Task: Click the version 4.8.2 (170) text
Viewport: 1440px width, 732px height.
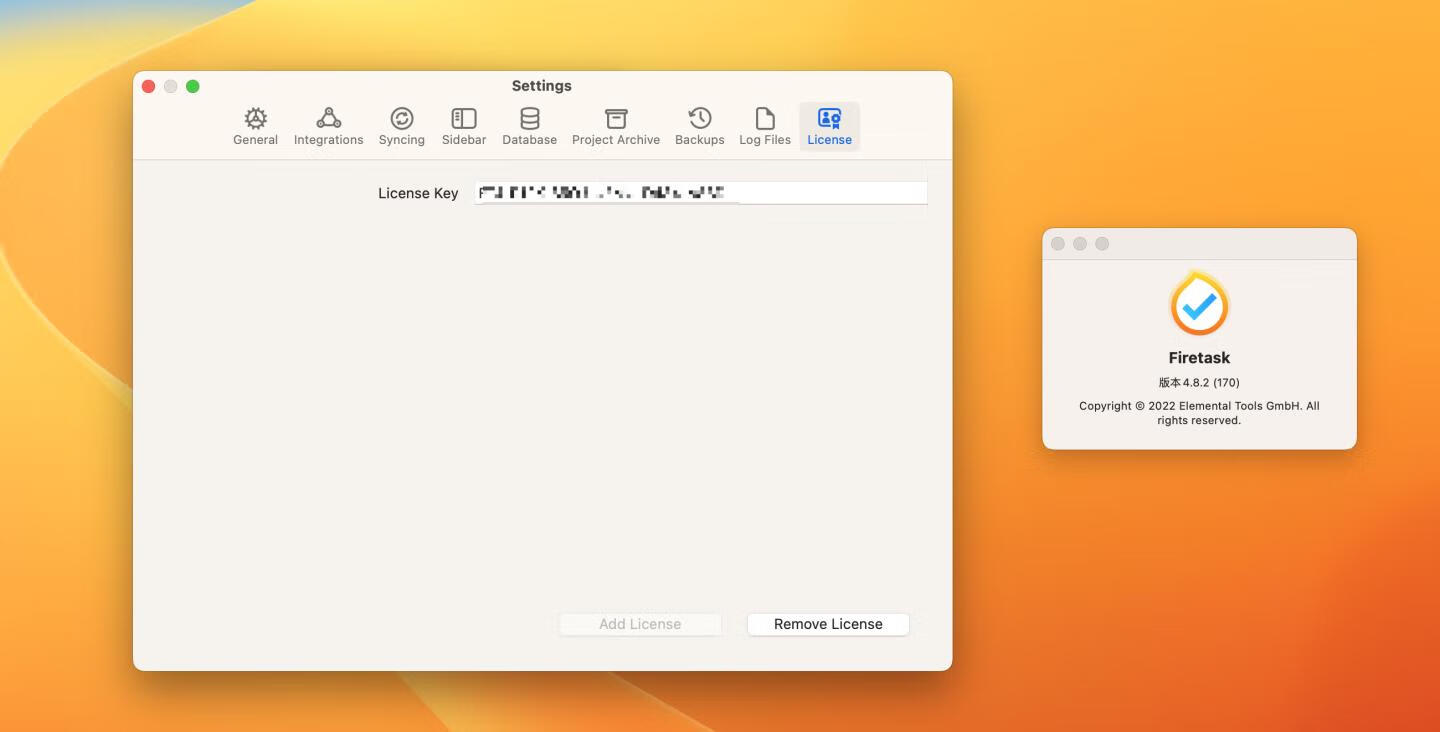Action: (x=1199, y=382)
